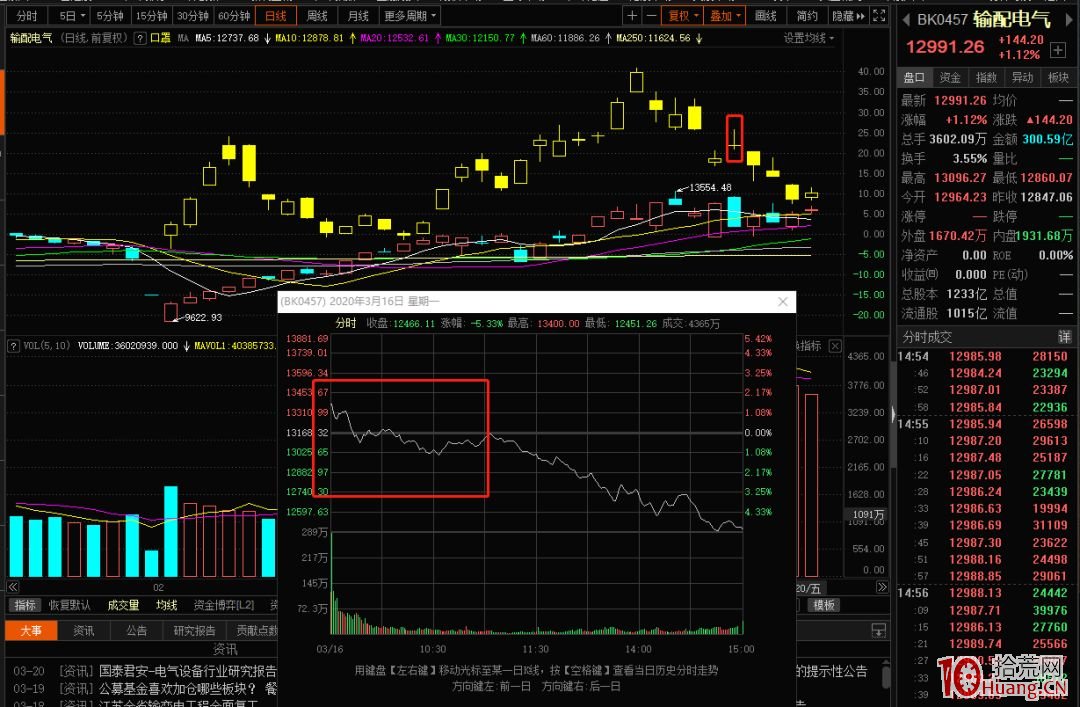Image resolution: width=1080 pixels, height=707 pixels.
Task: Click the MA5:12737.68 moving average label
Action: pos(227,38)
